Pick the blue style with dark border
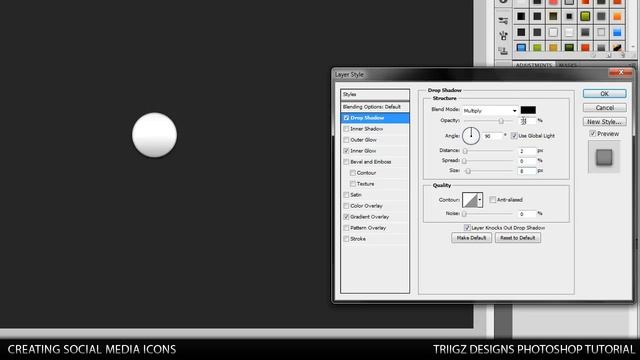The width and height of the screenshot is (640, 360). coord(521,48)
